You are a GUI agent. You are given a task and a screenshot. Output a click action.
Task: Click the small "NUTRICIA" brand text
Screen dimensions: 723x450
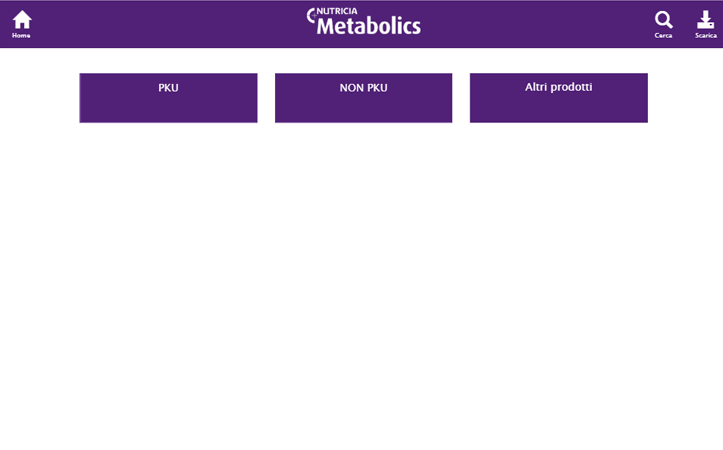337,12
